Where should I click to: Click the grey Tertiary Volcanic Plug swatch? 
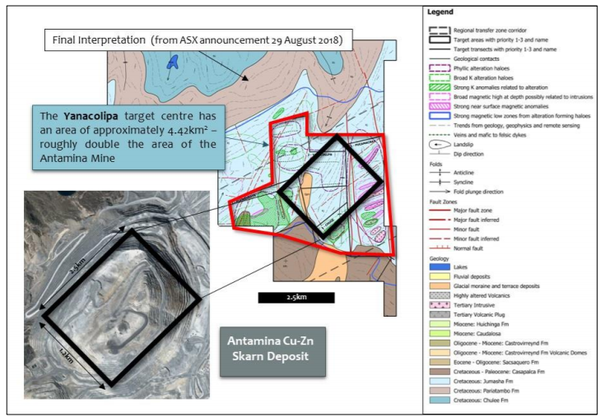tap(439, 314)
